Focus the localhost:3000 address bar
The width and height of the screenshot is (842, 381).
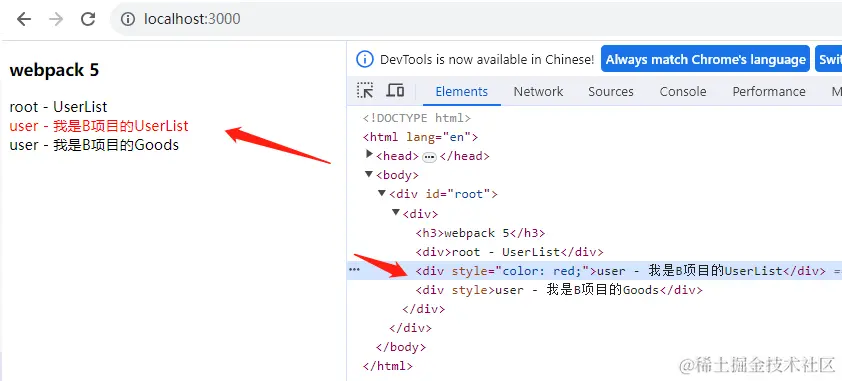tap(476, 19)
